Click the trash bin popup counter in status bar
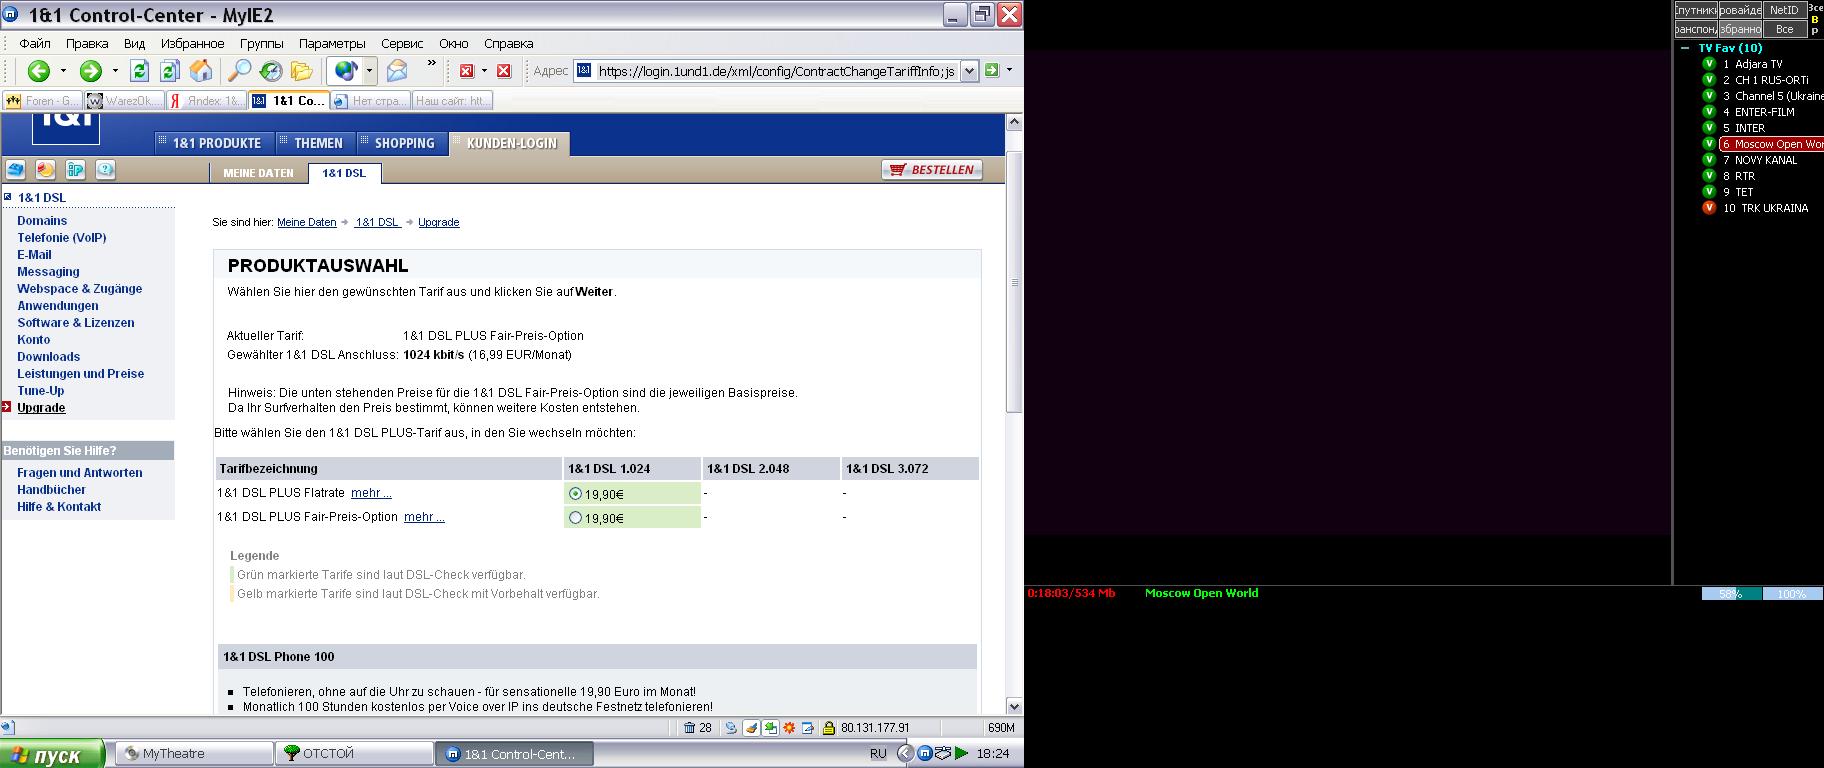Image resolution: width=1824 pixels, height=768 pixels. (698, 728)
